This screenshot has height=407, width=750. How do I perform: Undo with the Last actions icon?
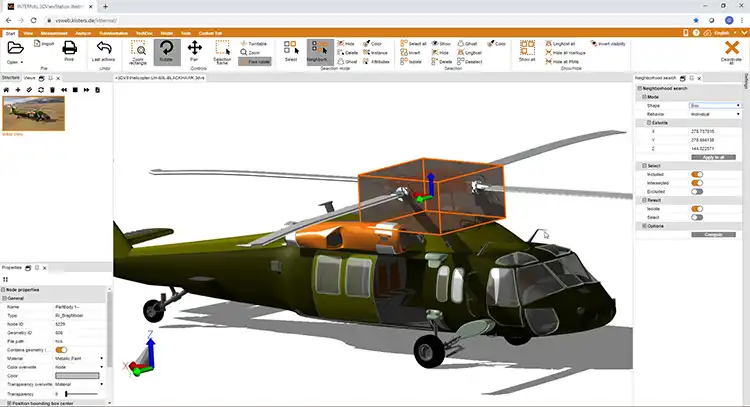[x=104, y=51]
